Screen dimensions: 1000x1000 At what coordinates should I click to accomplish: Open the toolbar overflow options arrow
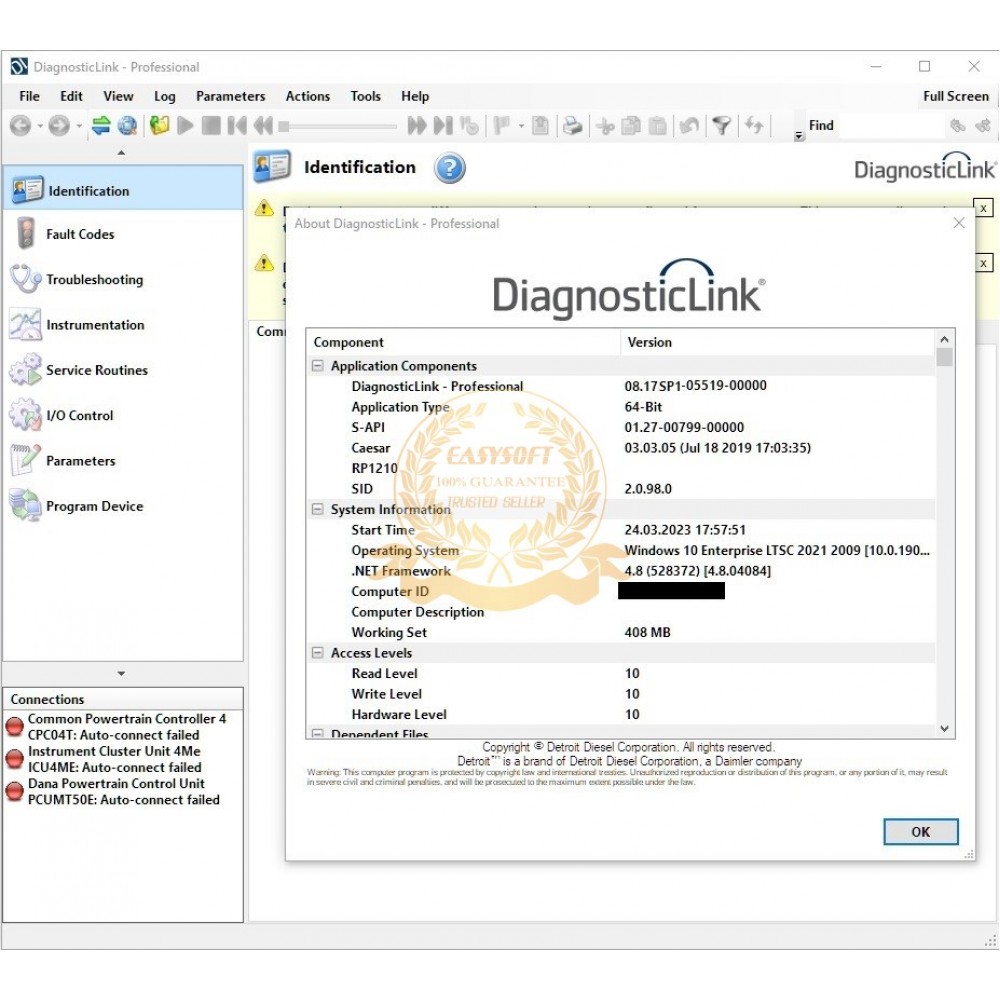[798, 135]
